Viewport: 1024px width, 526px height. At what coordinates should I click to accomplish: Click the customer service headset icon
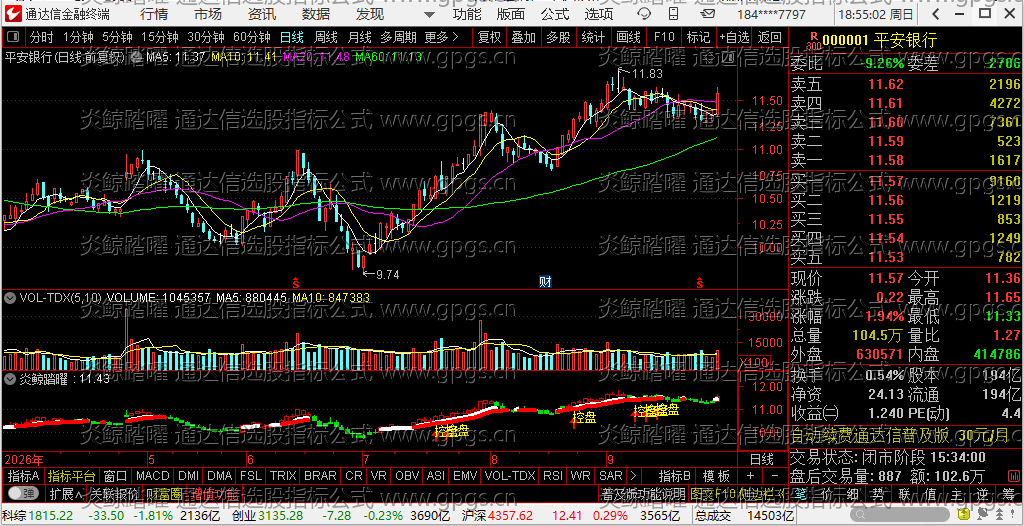[644, 14]
